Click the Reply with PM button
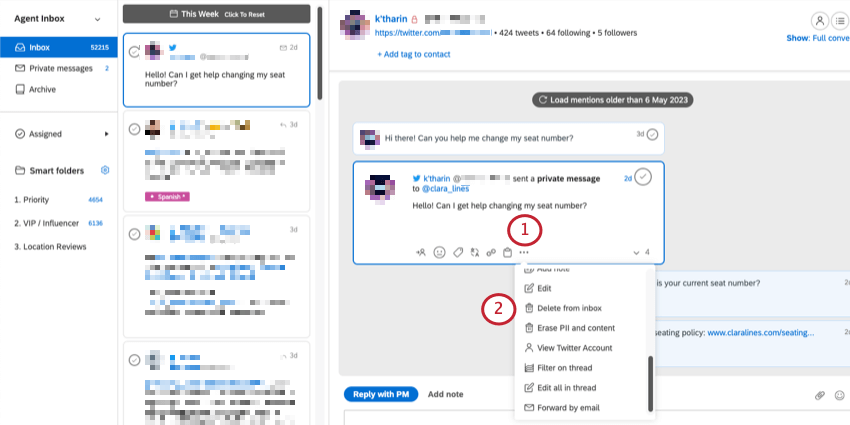This screenshot has height=425, width=850. tap(381, 394)
